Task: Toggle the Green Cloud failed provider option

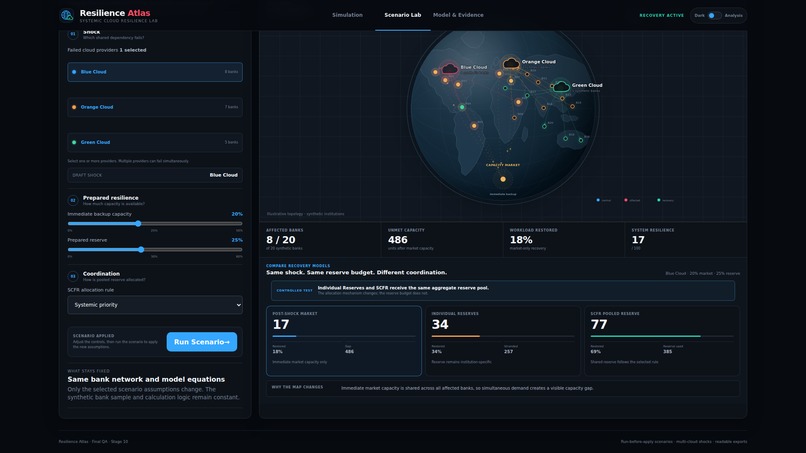Action: [x=155, y=142]
